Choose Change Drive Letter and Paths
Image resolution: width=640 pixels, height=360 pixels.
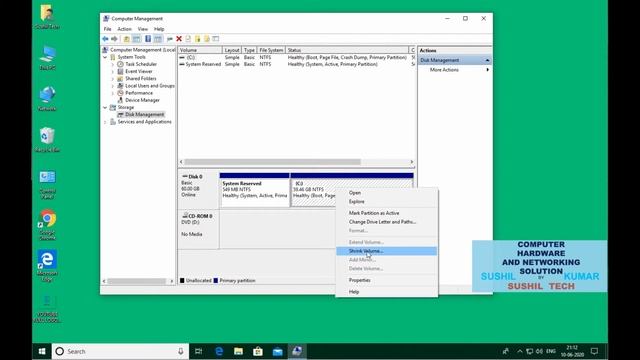tap(386, 222)
